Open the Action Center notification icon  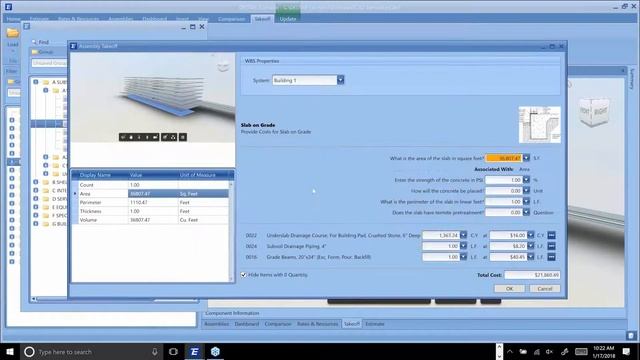tap(627, 351)
